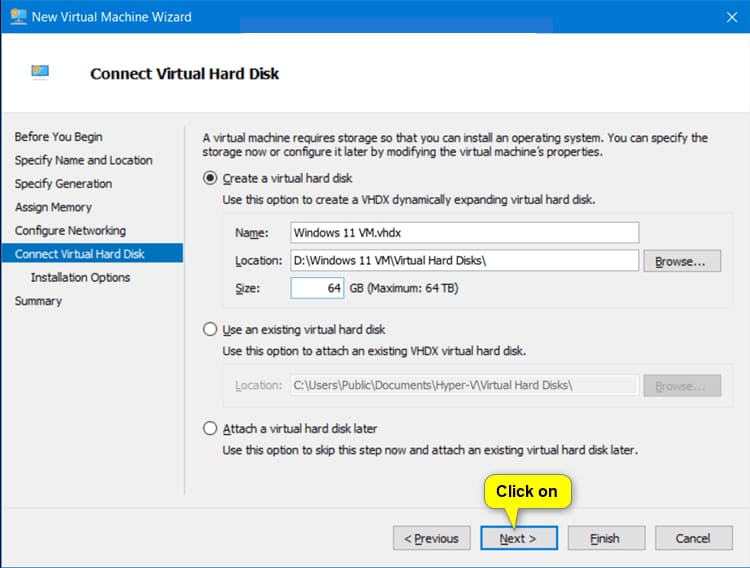Image resolution: width=750 pixels, height=568 pixels.
Task: Go to Before You Begin step
Action: coord(58,137)
